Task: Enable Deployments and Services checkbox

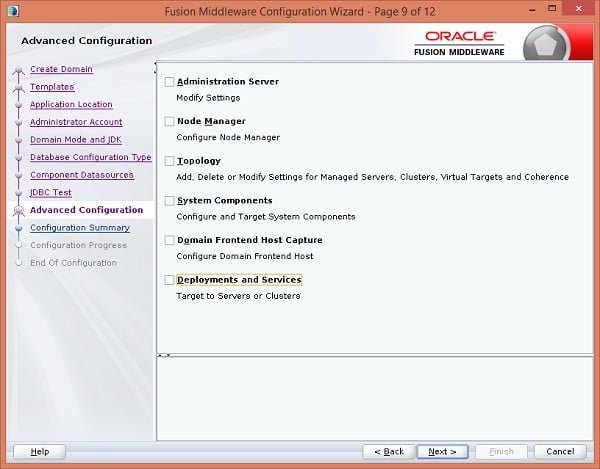Action: click(169, 280)
